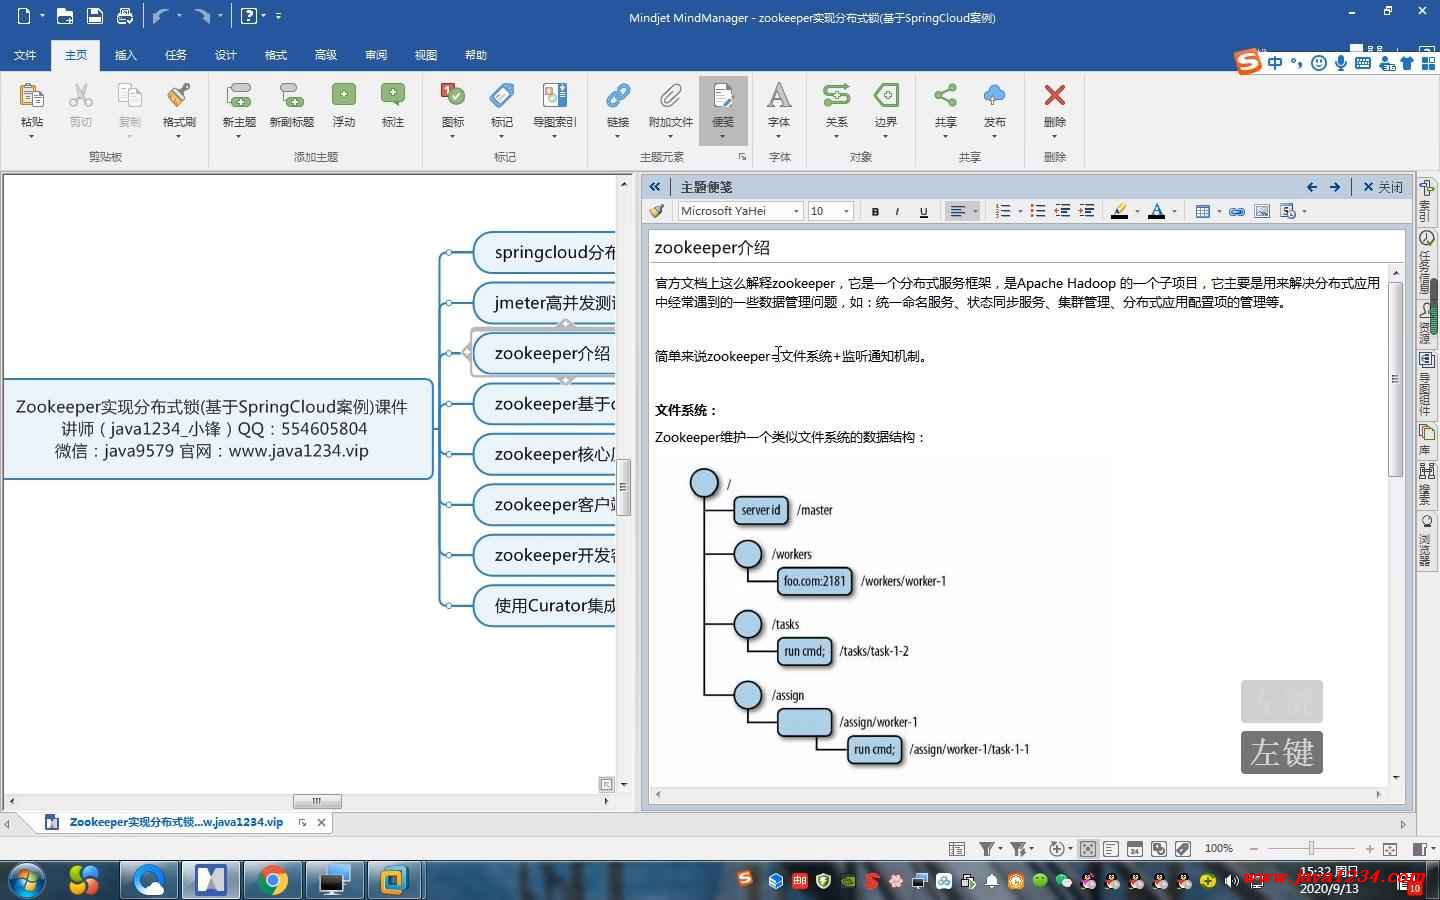
Task: Open the table insert dropdown in notes toolbar
Action: coord(1219,211)
